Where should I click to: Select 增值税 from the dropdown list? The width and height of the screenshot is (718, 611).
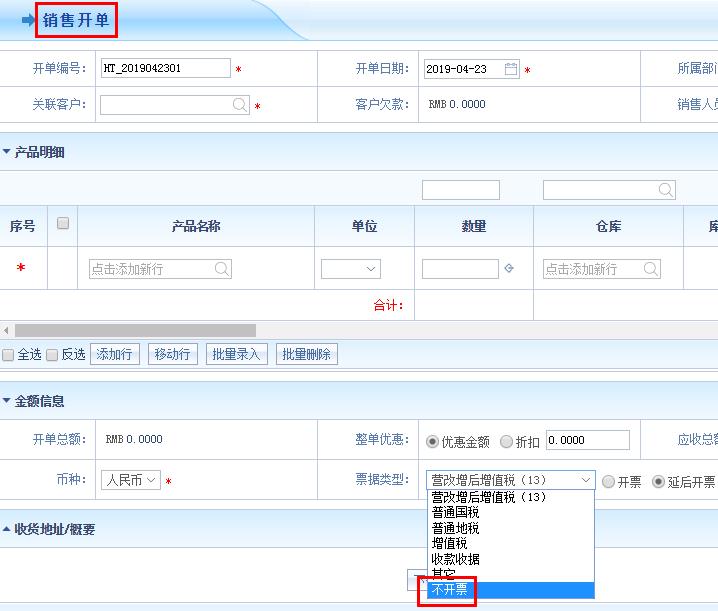511,544
